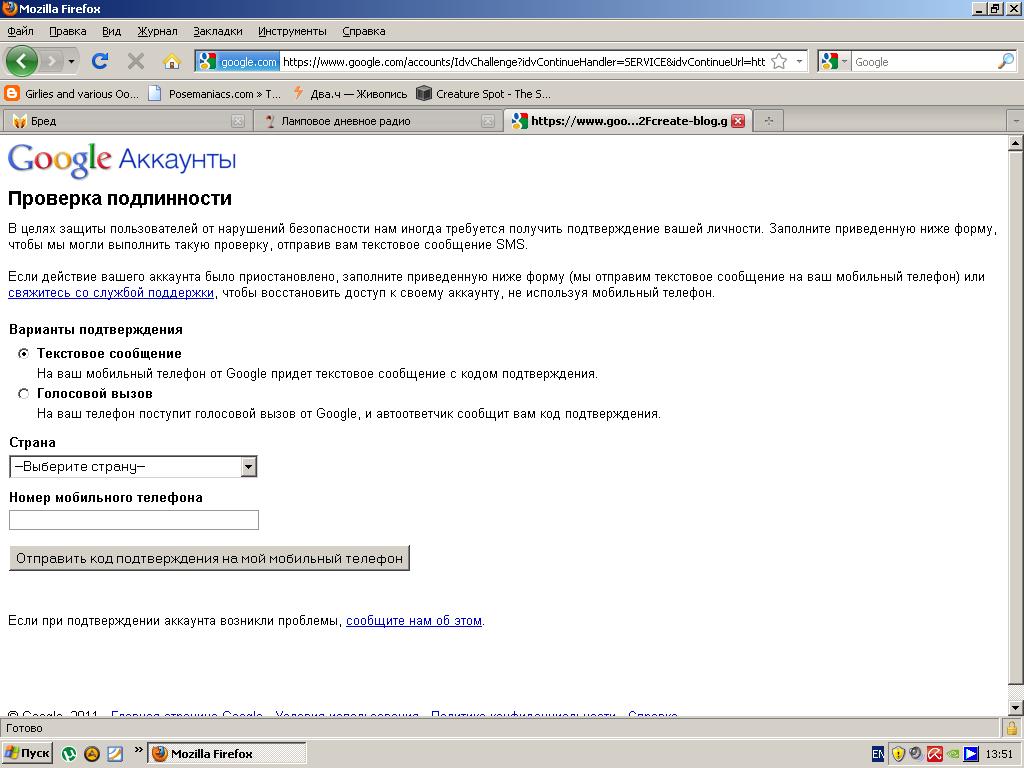Click the vertical scrollbar thumb
The height and width of the screenshot is (768, 1024).
tap(1015, 418)
